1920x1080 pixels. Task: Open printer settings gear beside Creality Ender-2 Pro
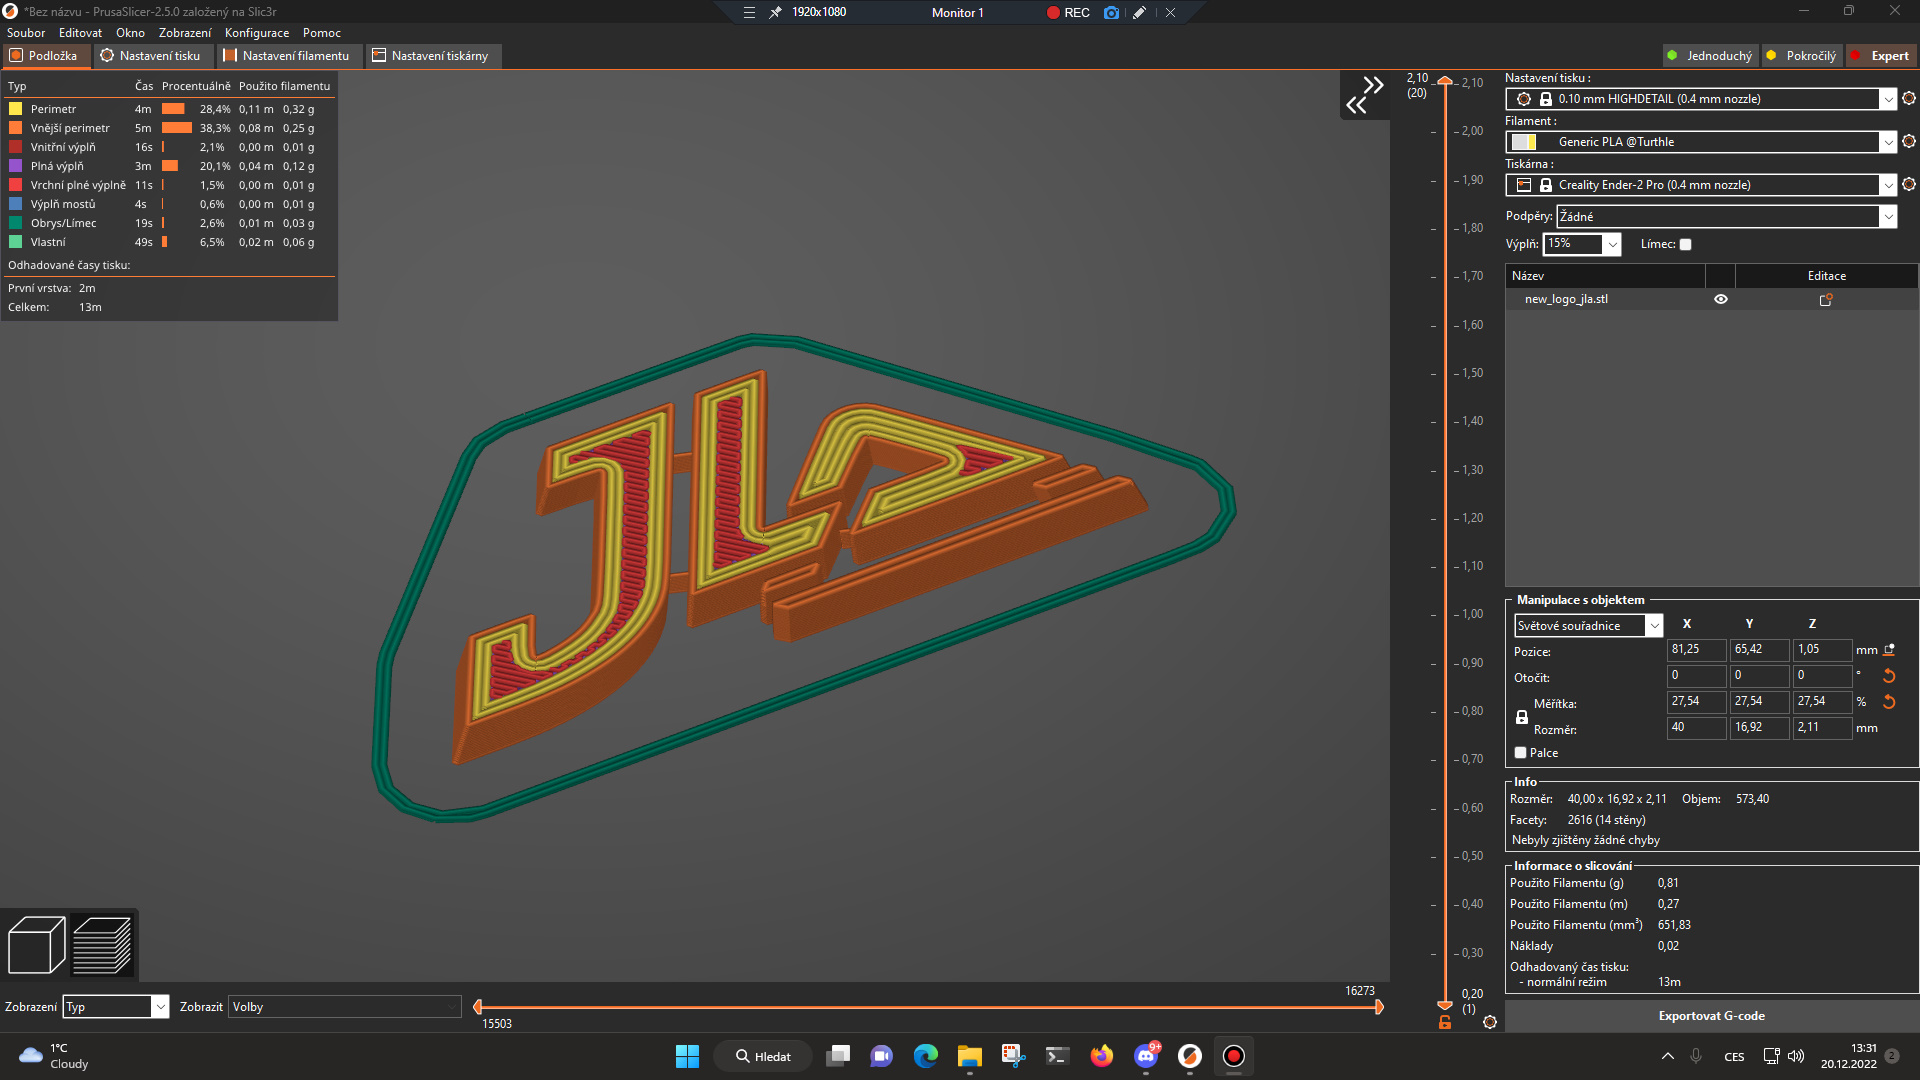pyautogui.click(x=1908, y=184)
